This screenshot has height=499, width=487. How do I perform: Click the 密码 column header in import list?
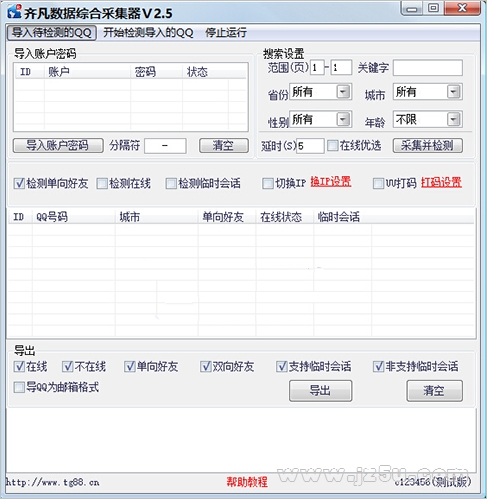click(157, 72)
